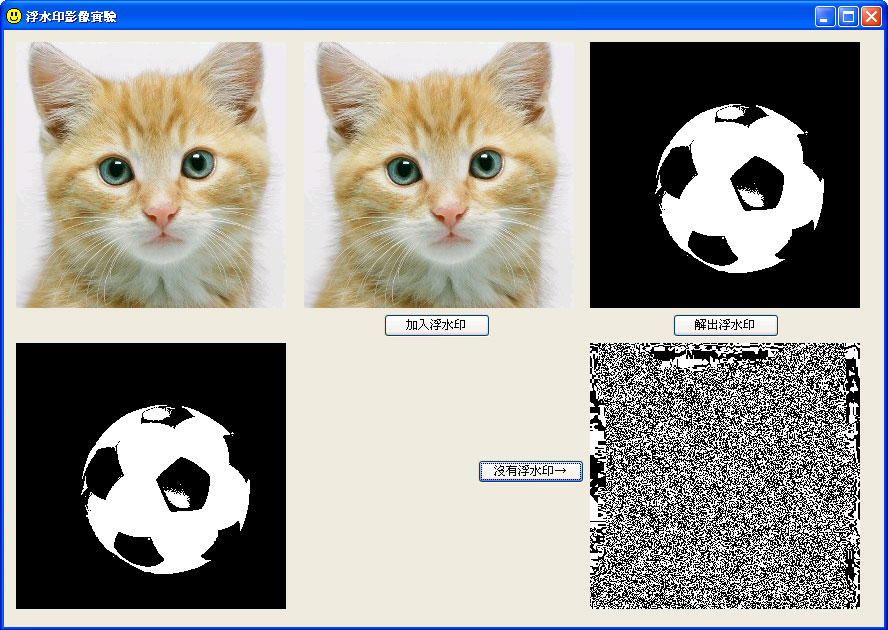
Task: Select the noise pattern image at bottom right
Action: (725, 476)
